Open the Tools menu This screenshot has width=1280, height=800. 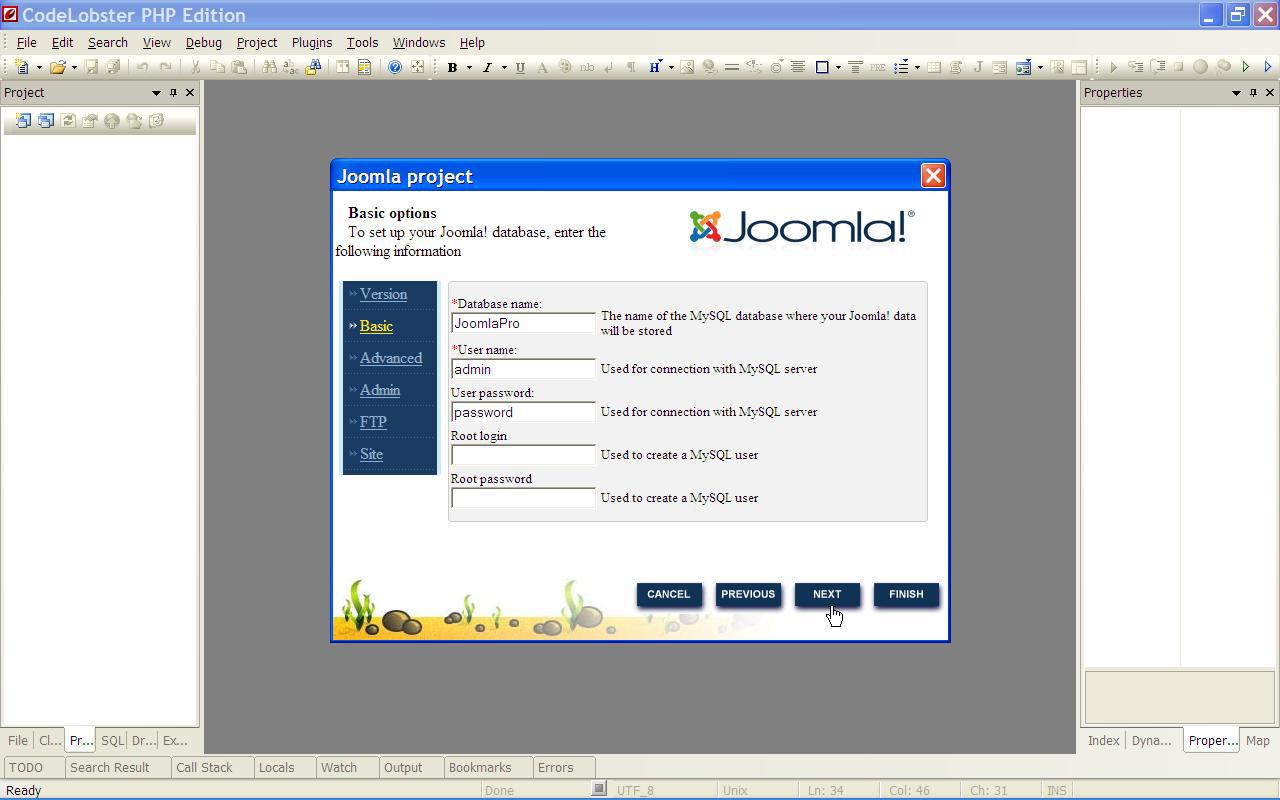(362, 43)
